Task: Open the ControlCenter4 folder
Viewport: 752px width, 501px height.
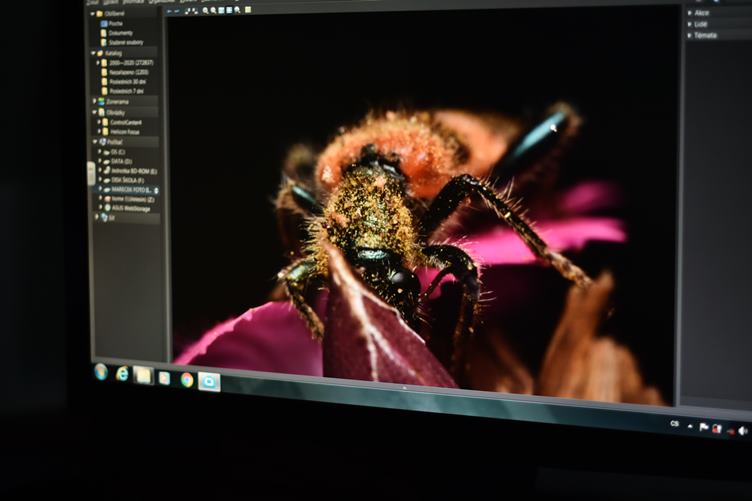Action: (x=122, y=122)
